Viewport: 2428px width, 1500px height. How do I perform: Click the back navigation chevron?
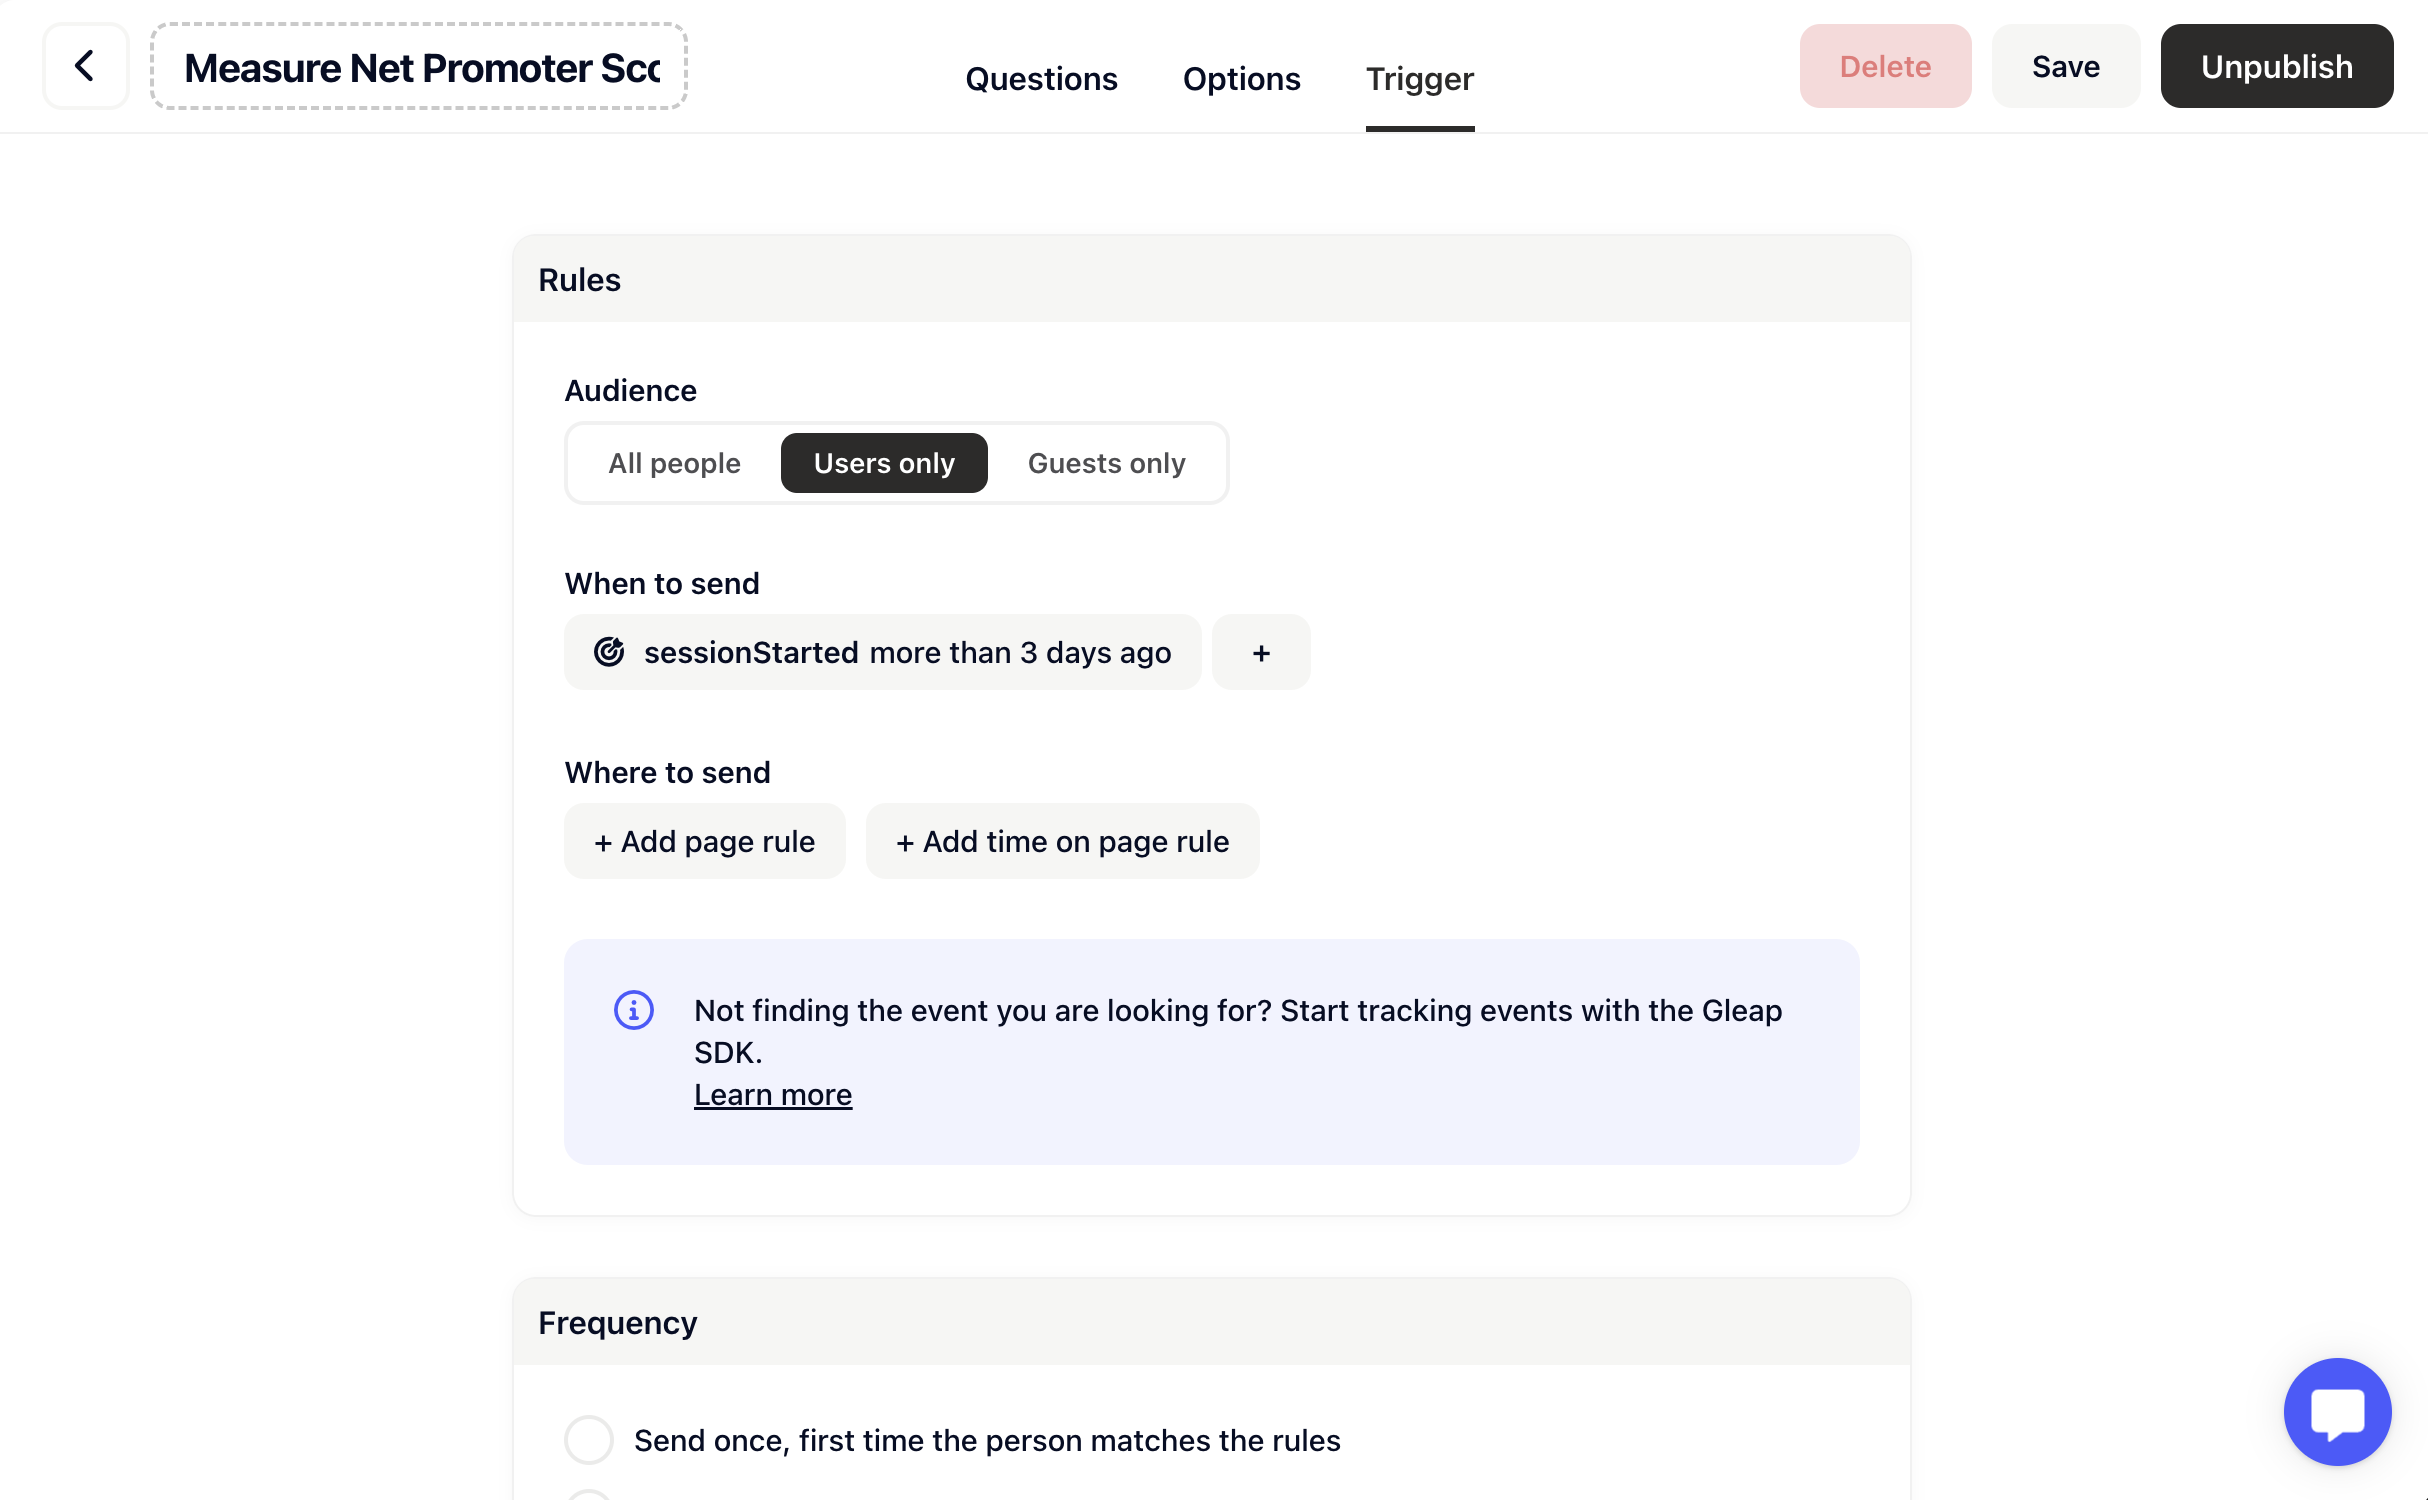point(85,66)
